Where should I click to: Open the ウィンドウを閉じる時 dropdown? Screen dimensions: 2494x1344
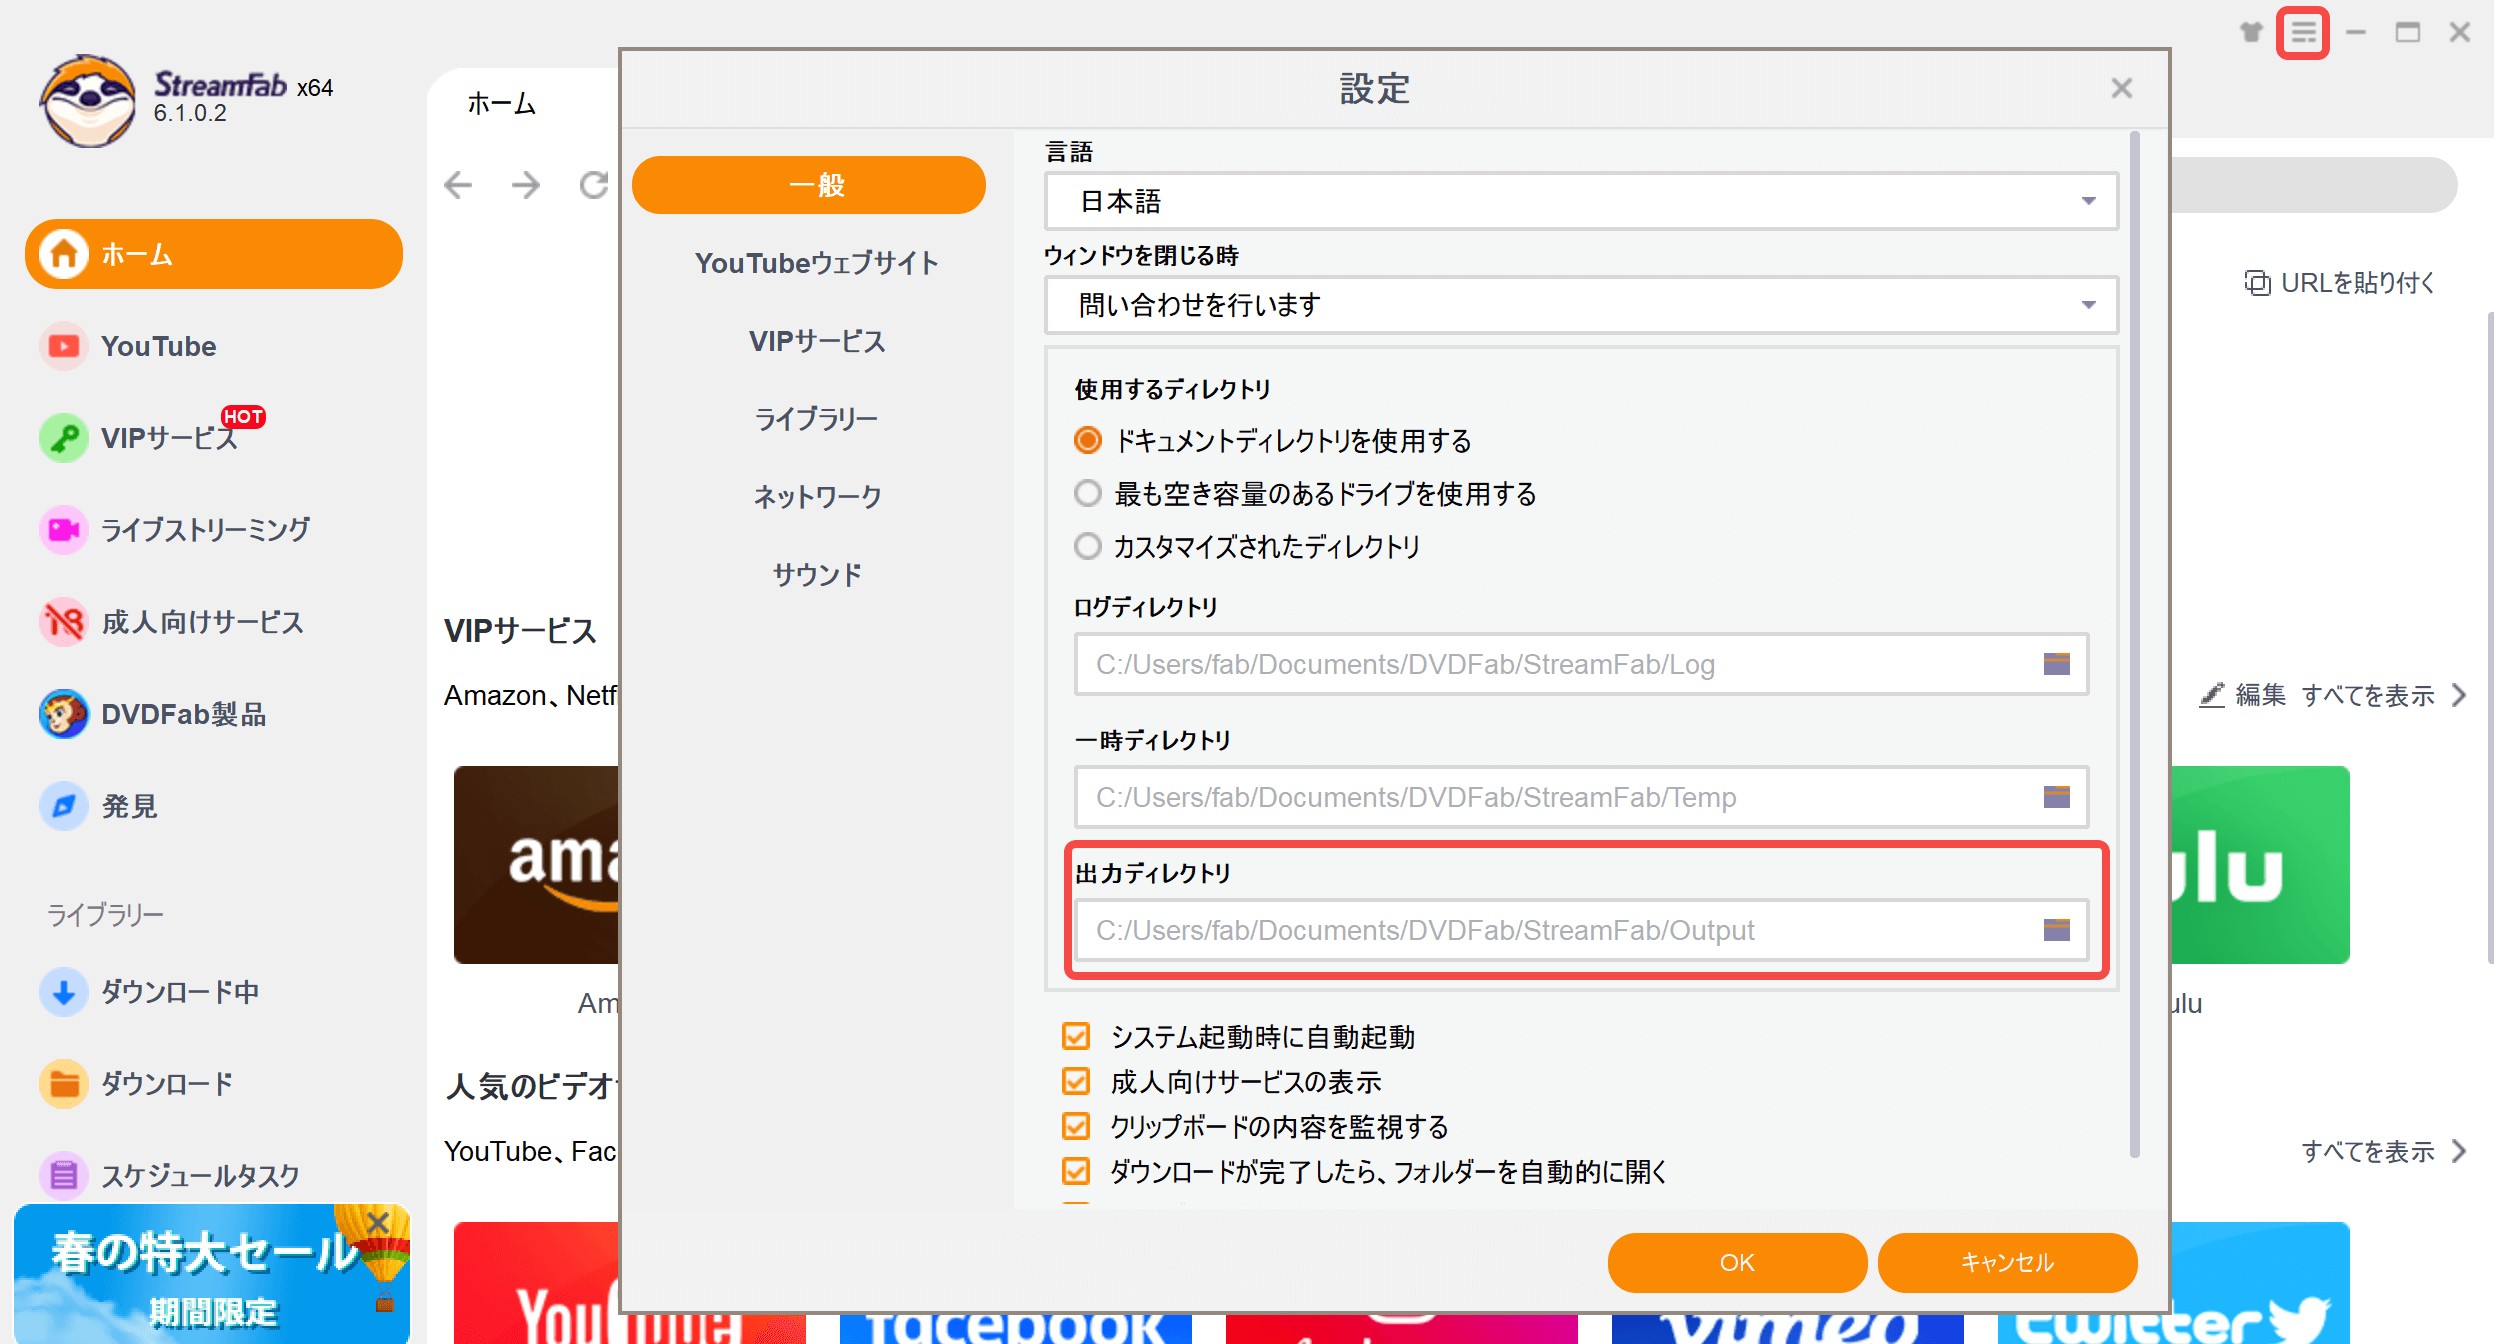[1580, 305]
